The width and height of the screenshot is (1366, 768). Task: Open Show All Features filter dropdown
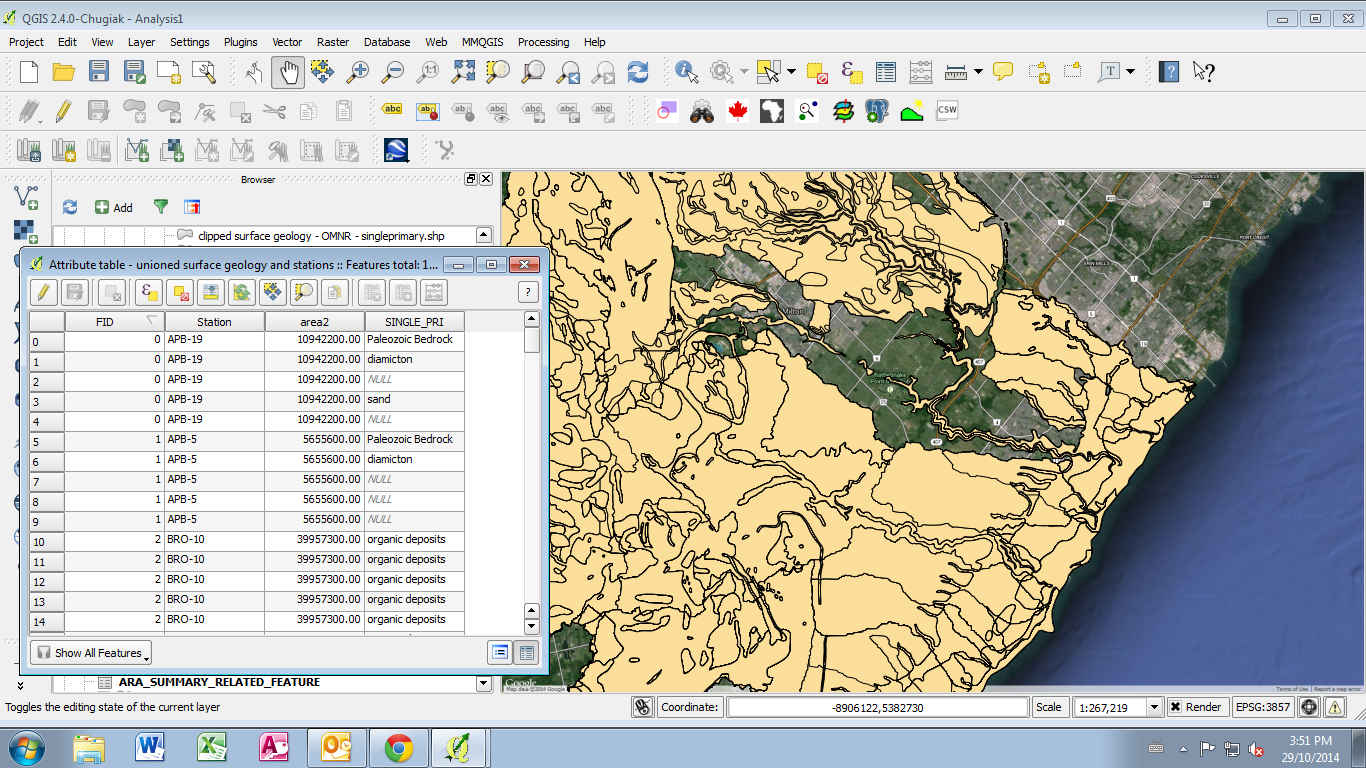pyautogui.click(x=91, y=653)
